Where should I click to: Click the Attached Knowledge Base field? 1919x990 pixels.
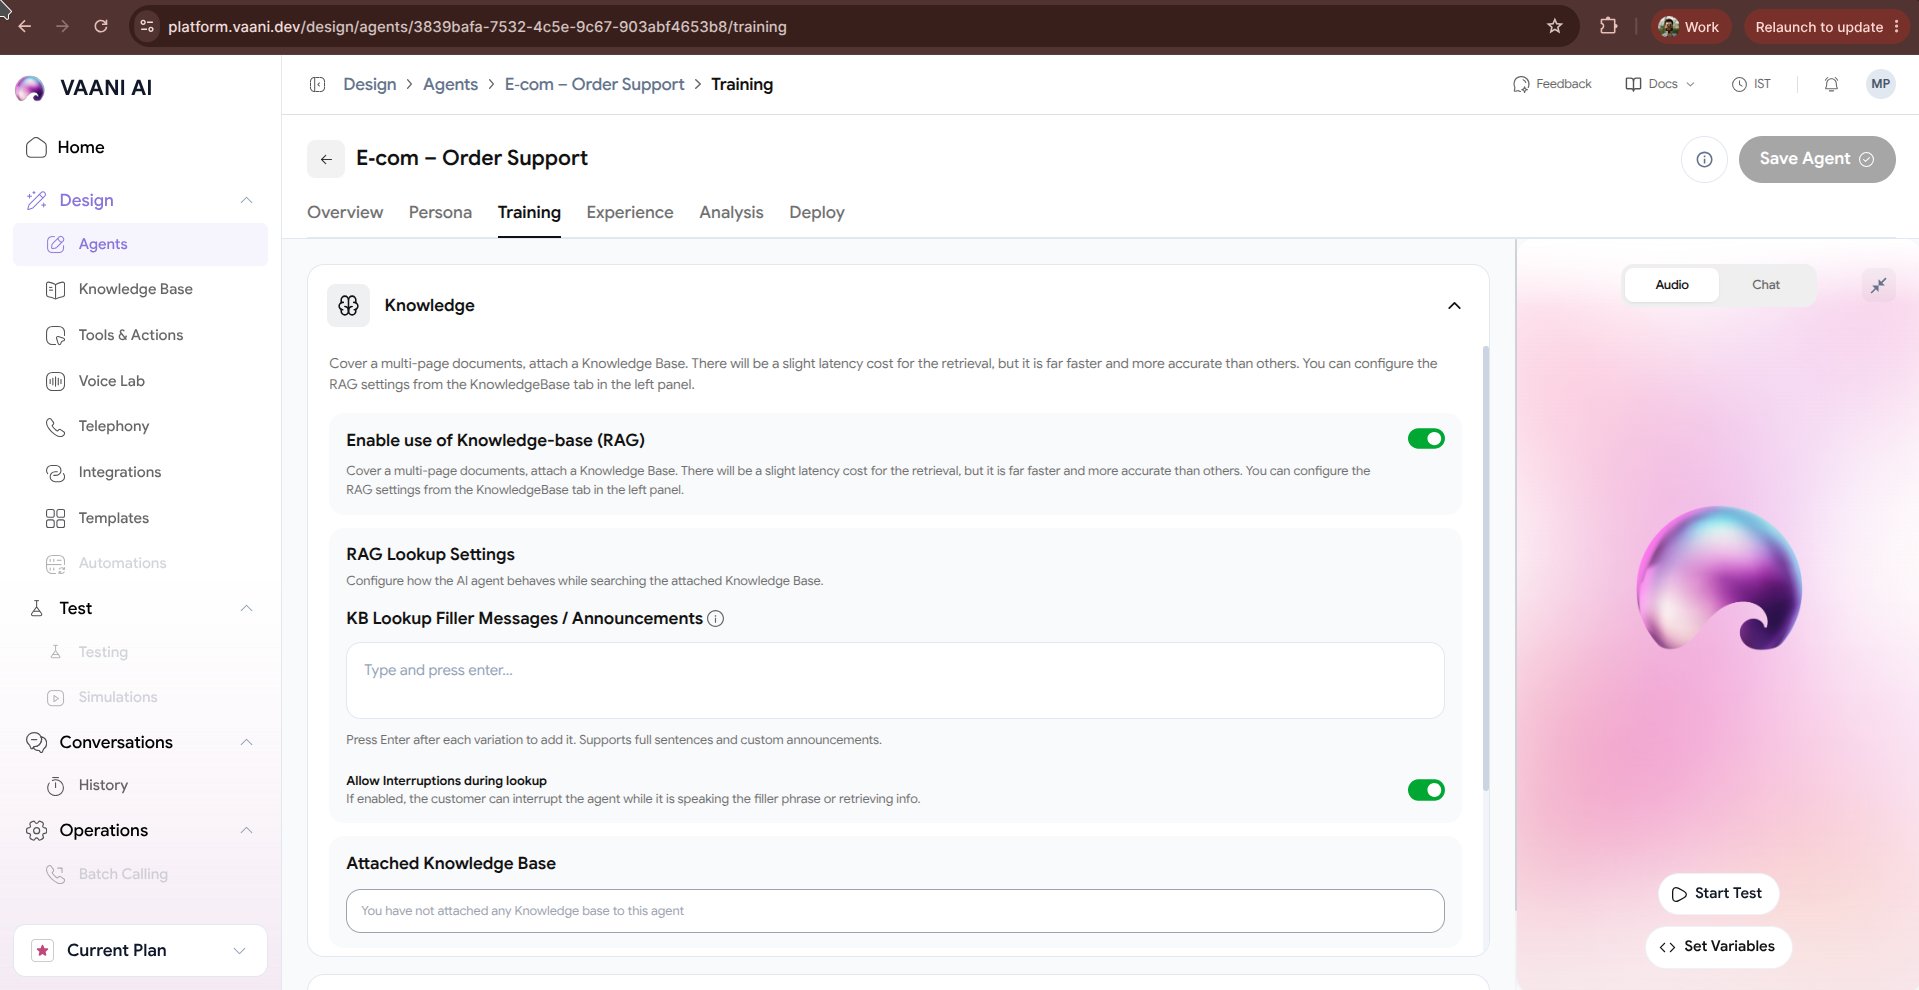(x=895, y=911)
